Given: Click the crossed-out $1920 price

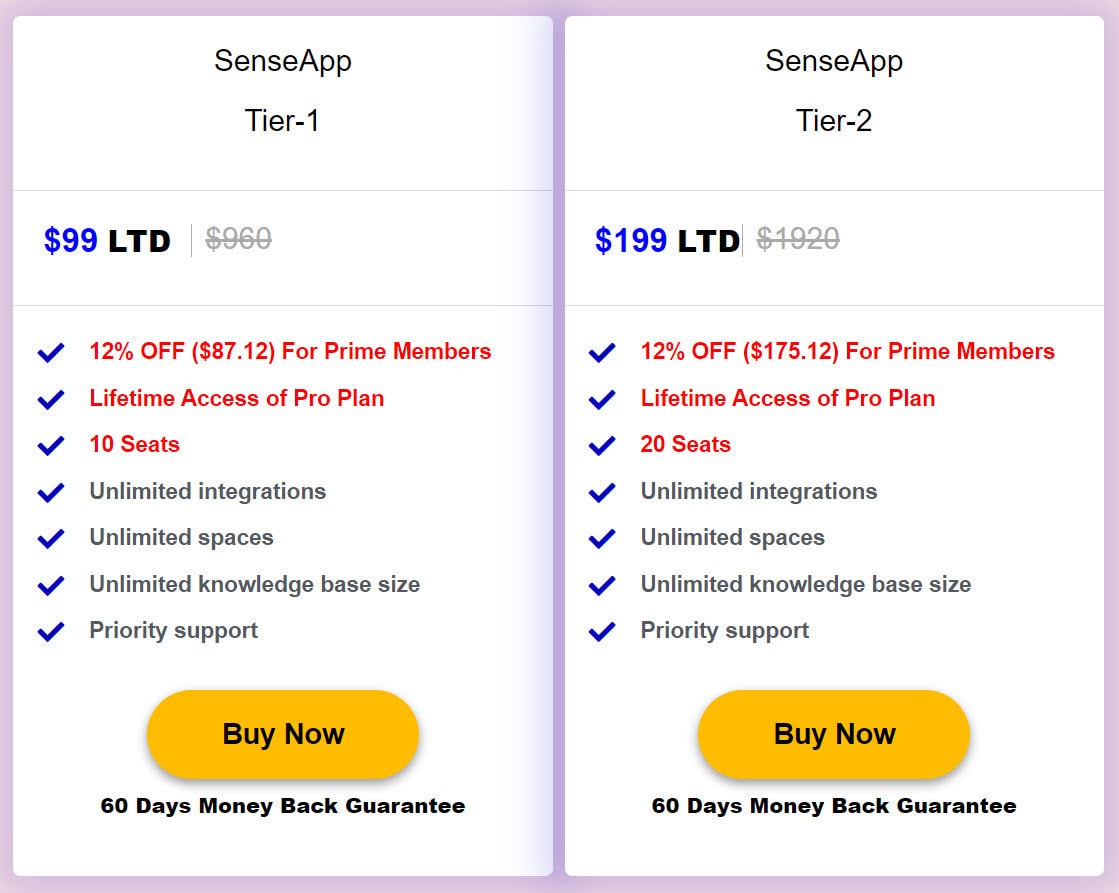Looking at the screenshot, I should [x=797, y=239].
